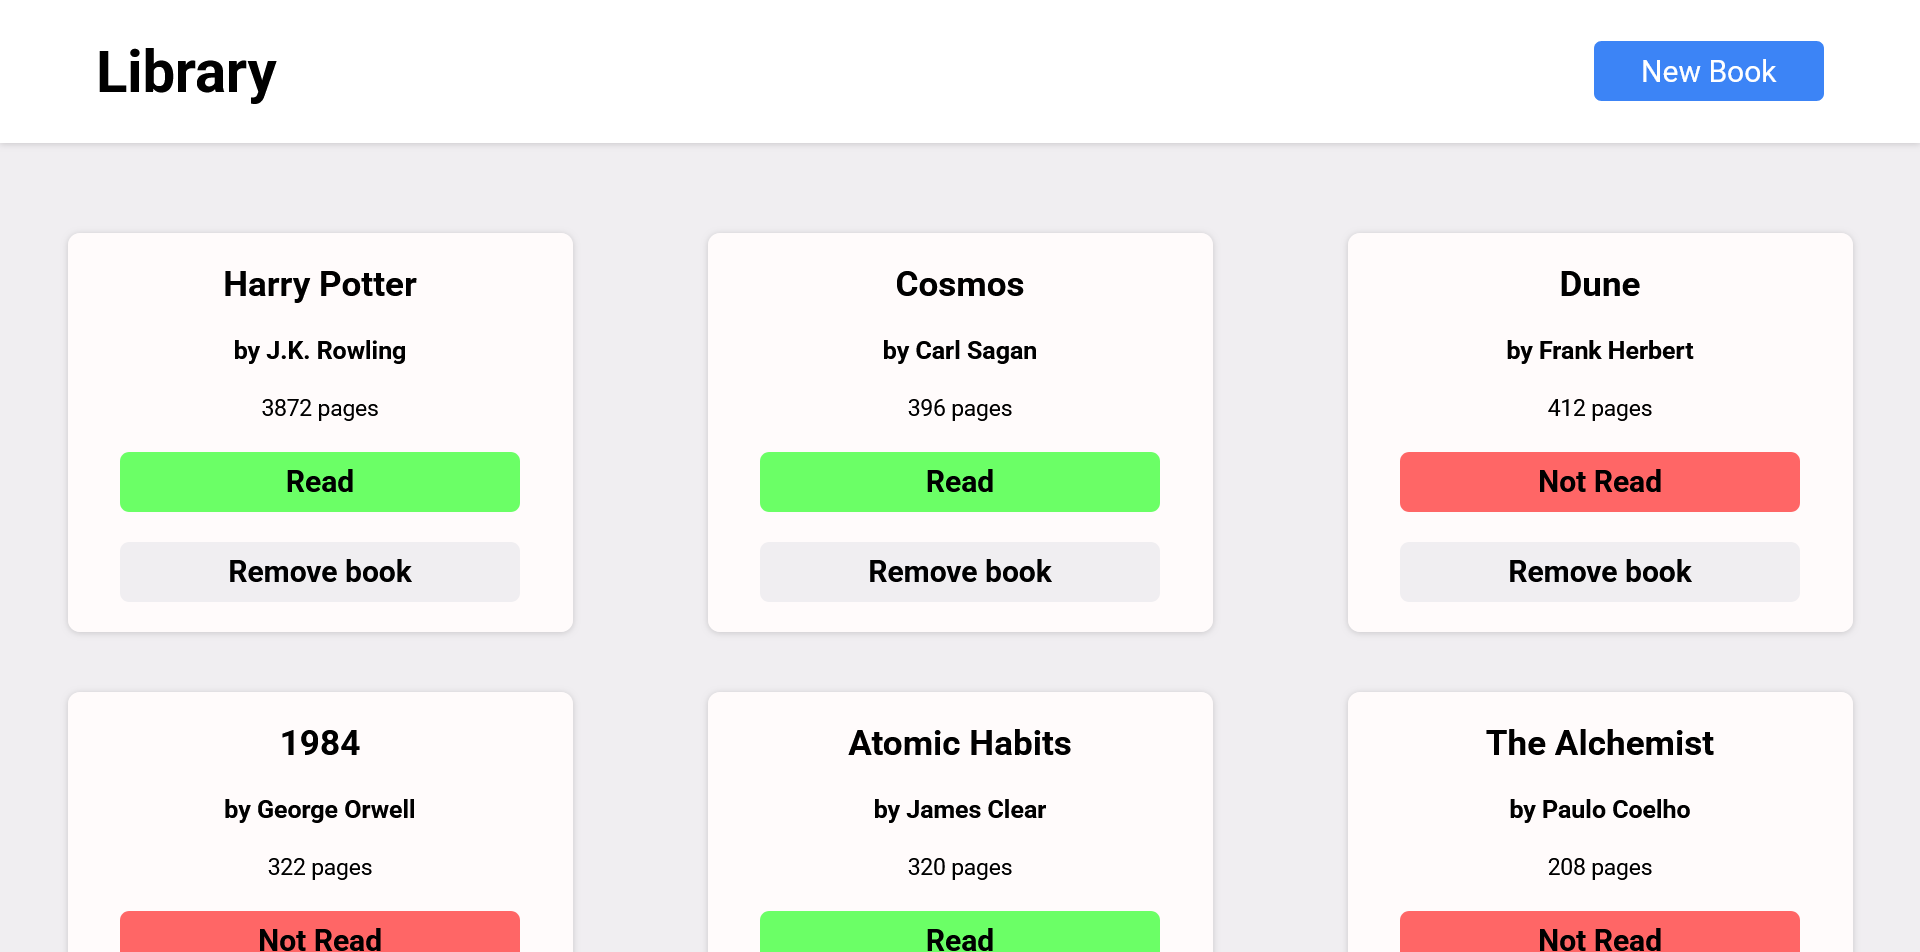Image resolution: width=1920 pixels, height=952 pixels.
Task: Select the Cosmos book title
Action: [960, 284]
